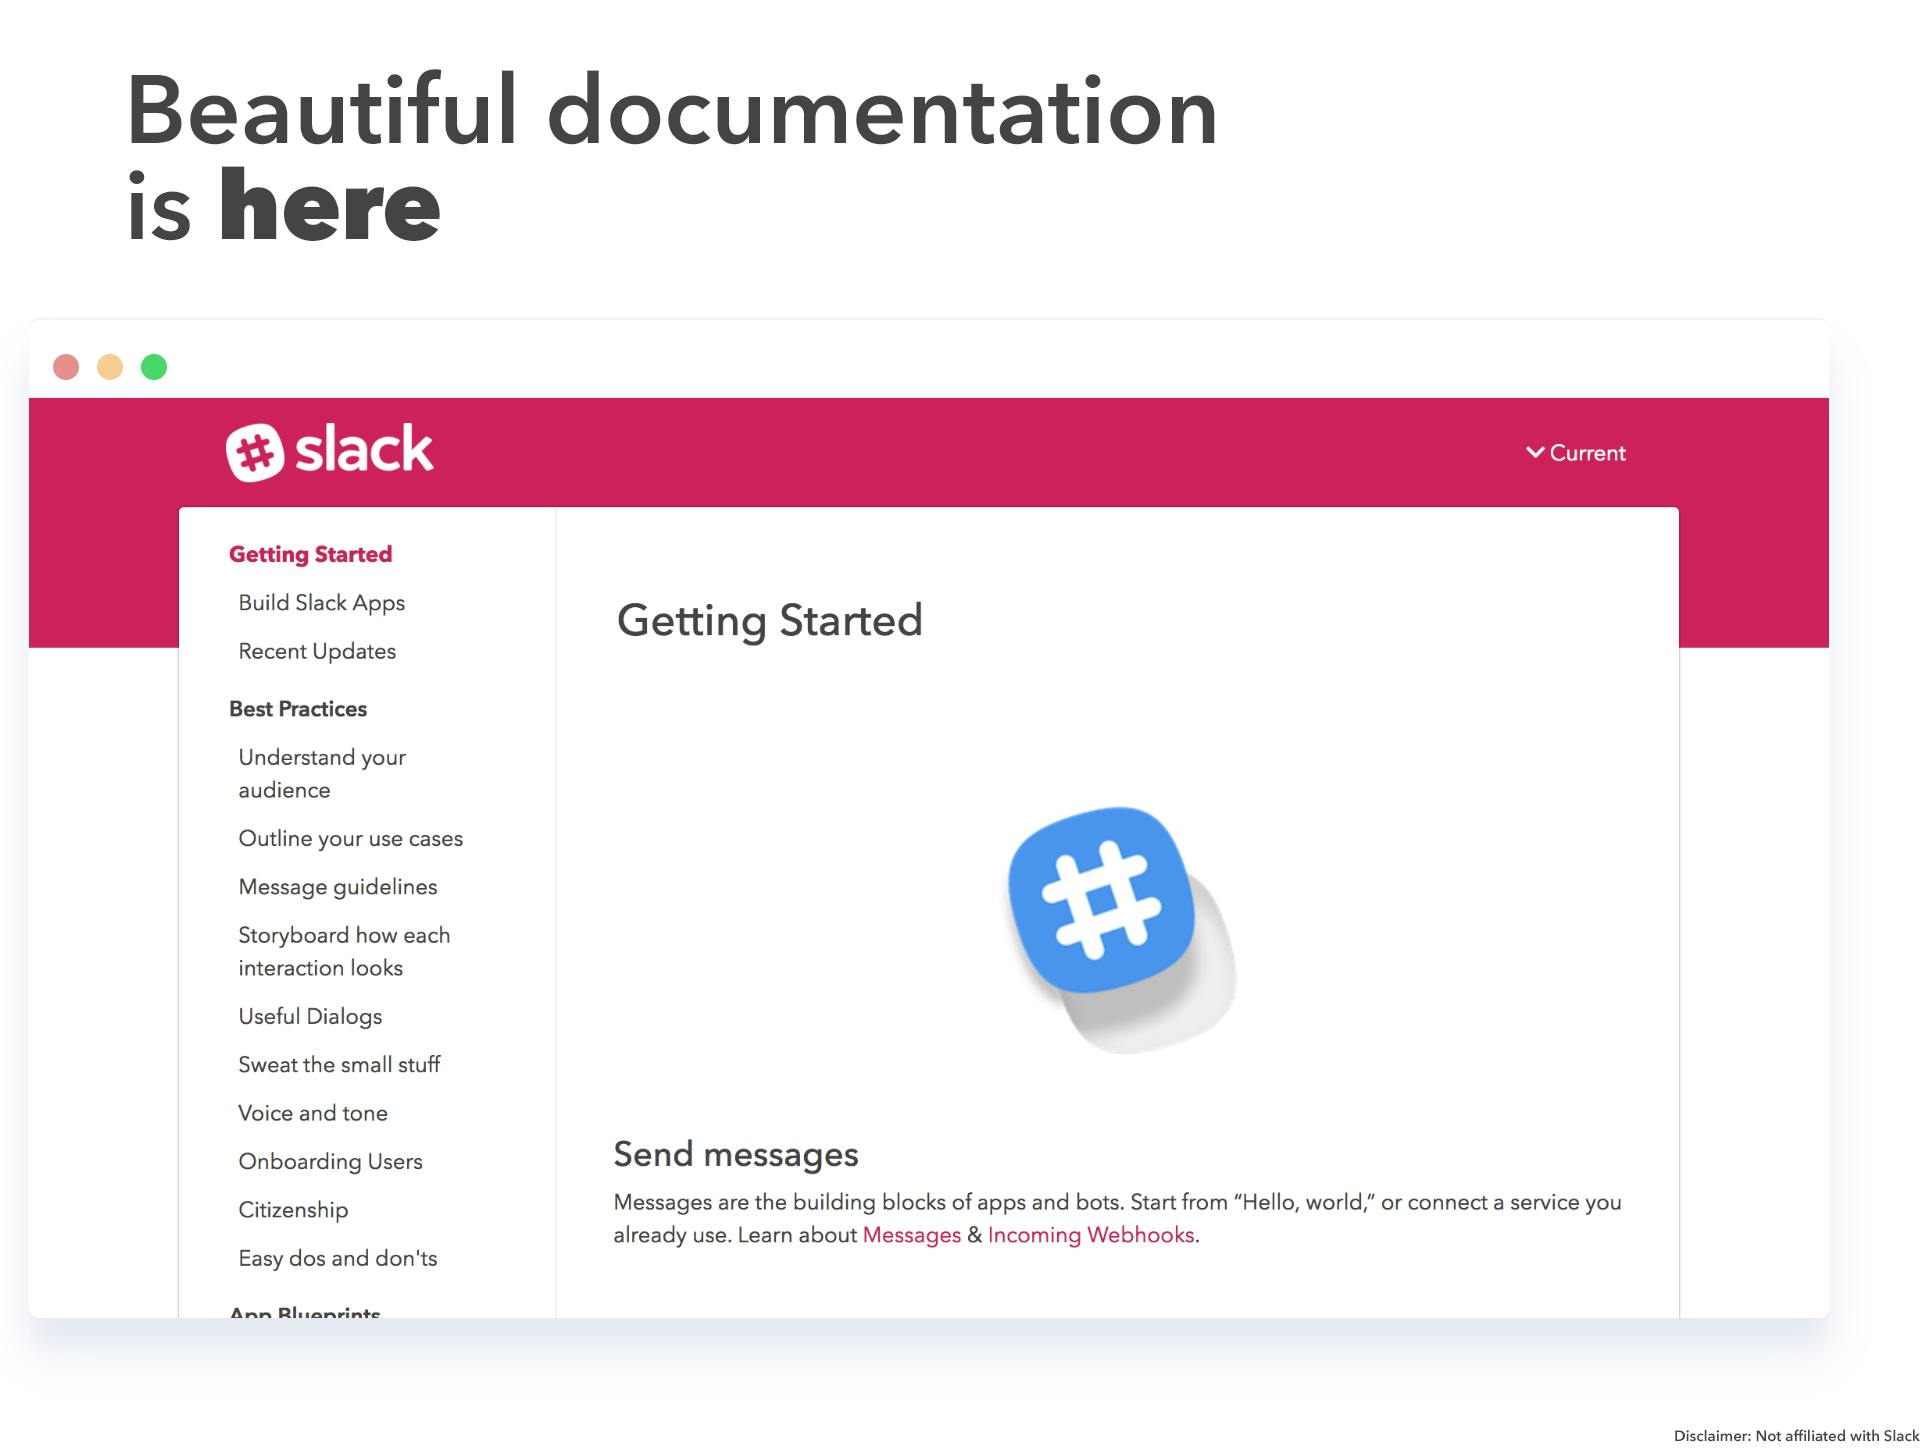The image size is (1927, 1450).
Task: Click the Not affiliated with Slack disclaimer
Action: [1796, 1436]
